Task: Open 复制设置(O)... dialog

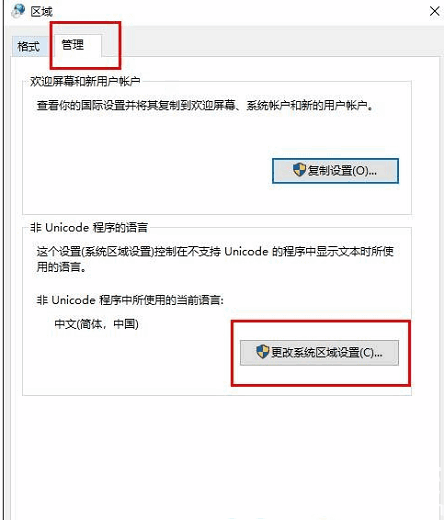Action: (335, 171)
